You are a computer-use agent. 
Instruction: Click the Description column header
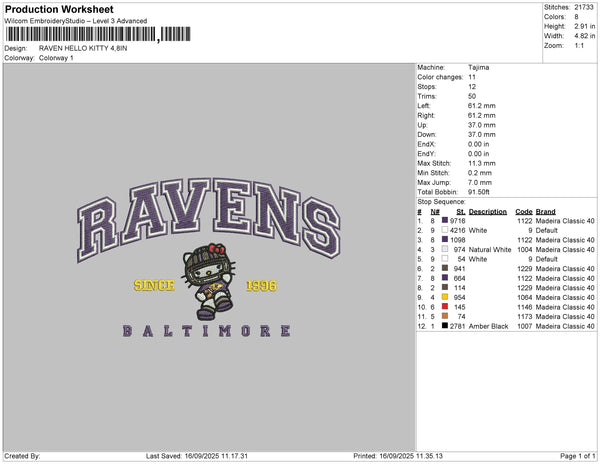(488, 212)
